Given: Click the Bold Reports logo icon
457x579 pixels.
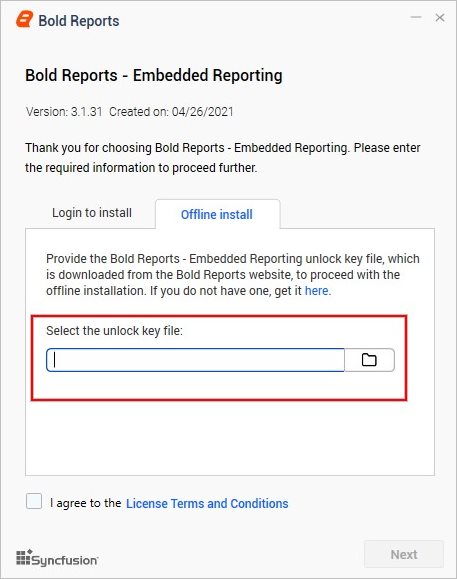Looking at the screenshot, I should click(24, 19).
